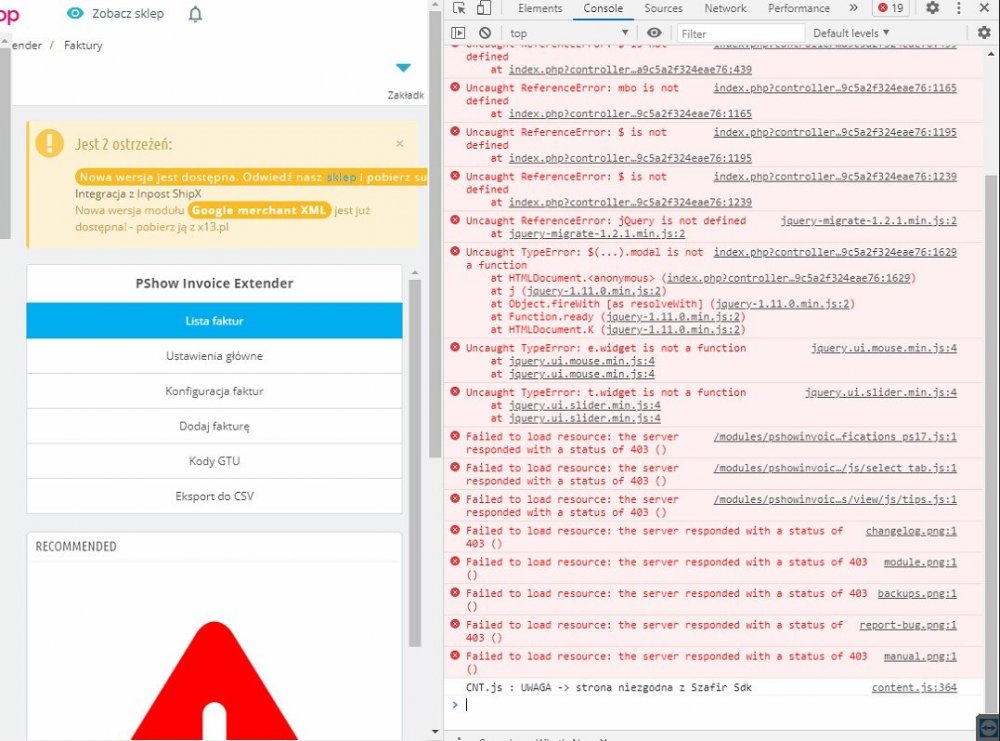Open index.php link ending :1165 on right
The width and height of the screenshot is (1000, 741).
click(x=835, y=88)
